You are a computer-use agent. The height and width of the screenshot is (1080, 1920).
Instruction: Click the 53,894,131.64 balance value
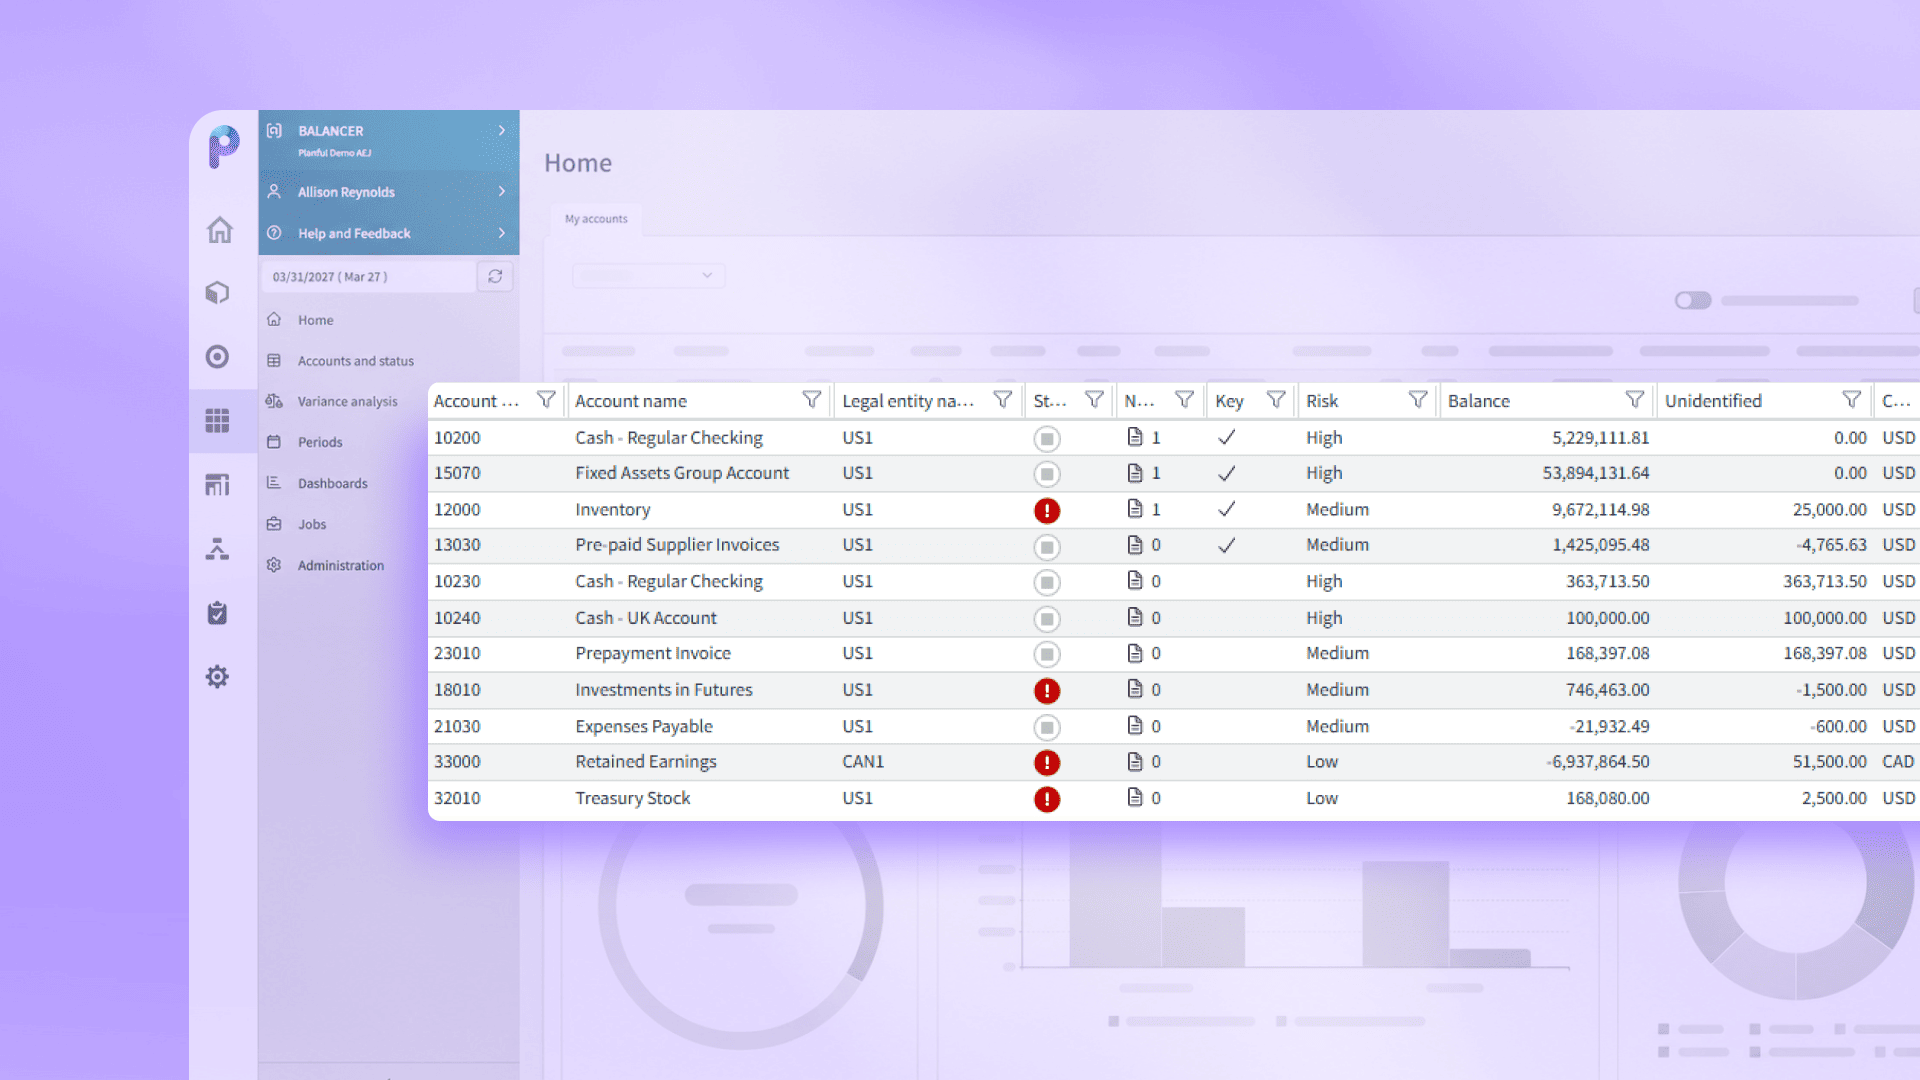pos(1596,473)
